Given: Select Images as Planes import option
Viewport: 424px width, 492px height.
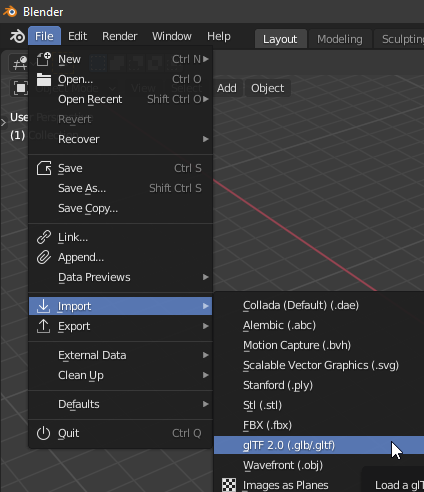Looking at the screenshot, I should pos(286,485).
